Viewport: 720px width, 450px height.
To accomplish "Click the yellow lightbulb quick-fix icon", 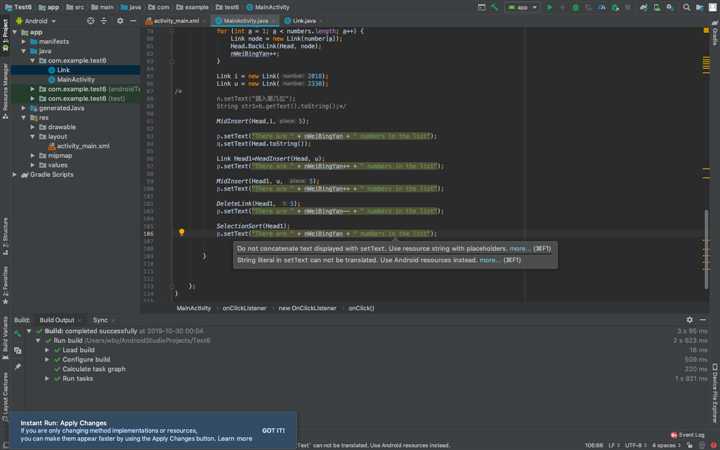I will click(x=181, y=232).
